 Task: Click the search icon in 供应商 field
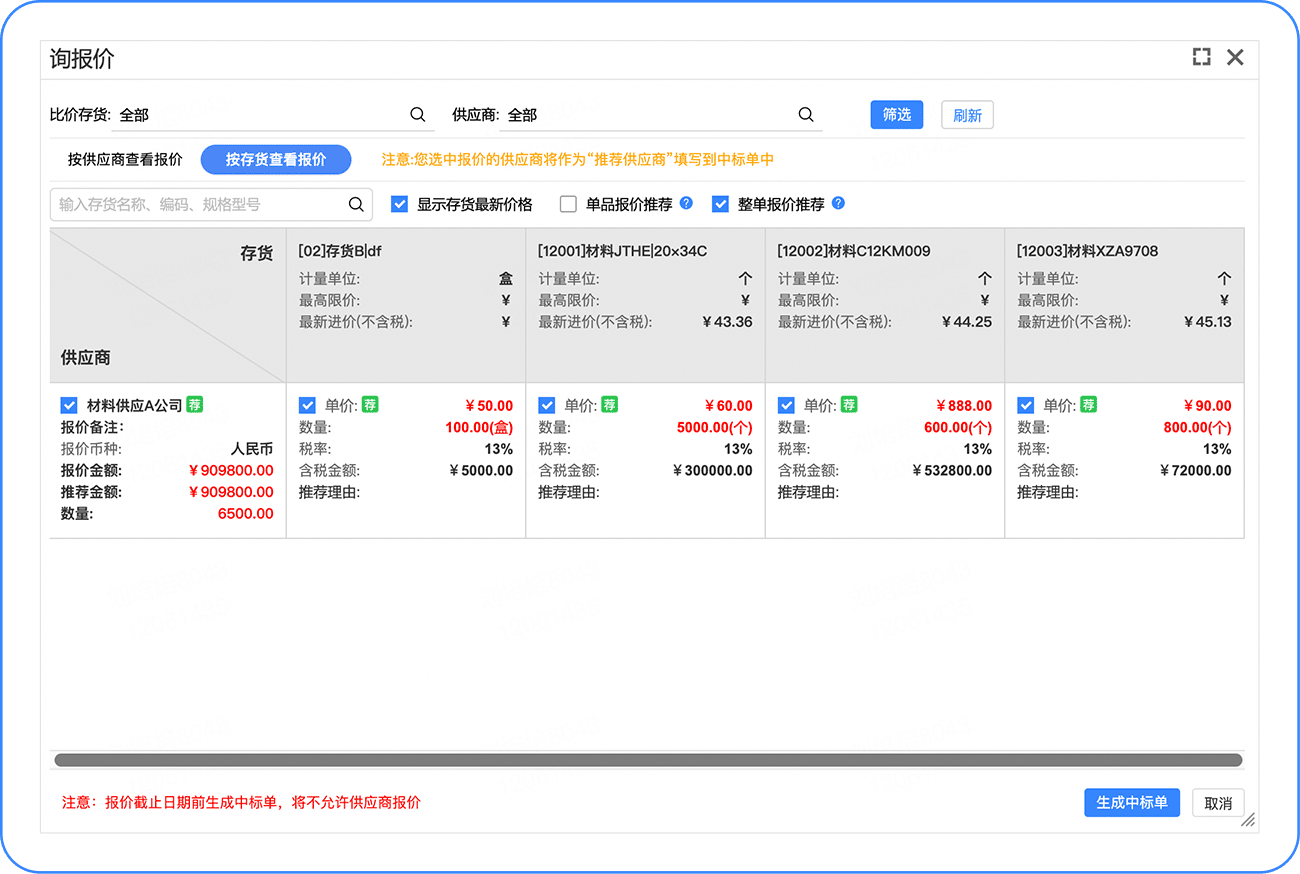tap(806, 115)
